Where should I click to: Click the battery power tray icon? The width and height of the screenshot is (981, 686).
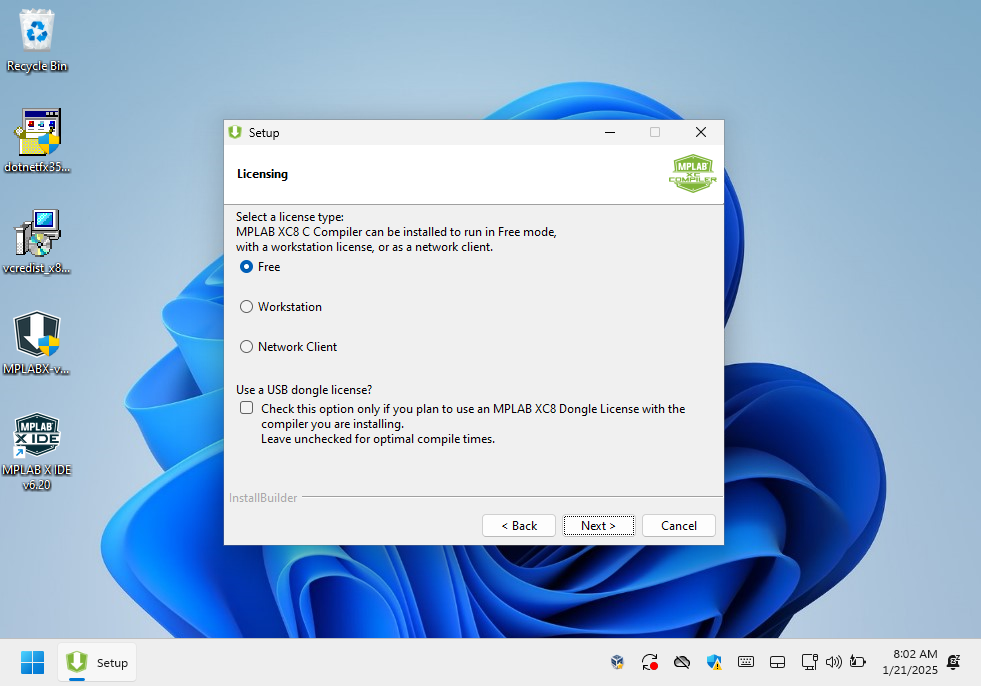pos(858,662)
